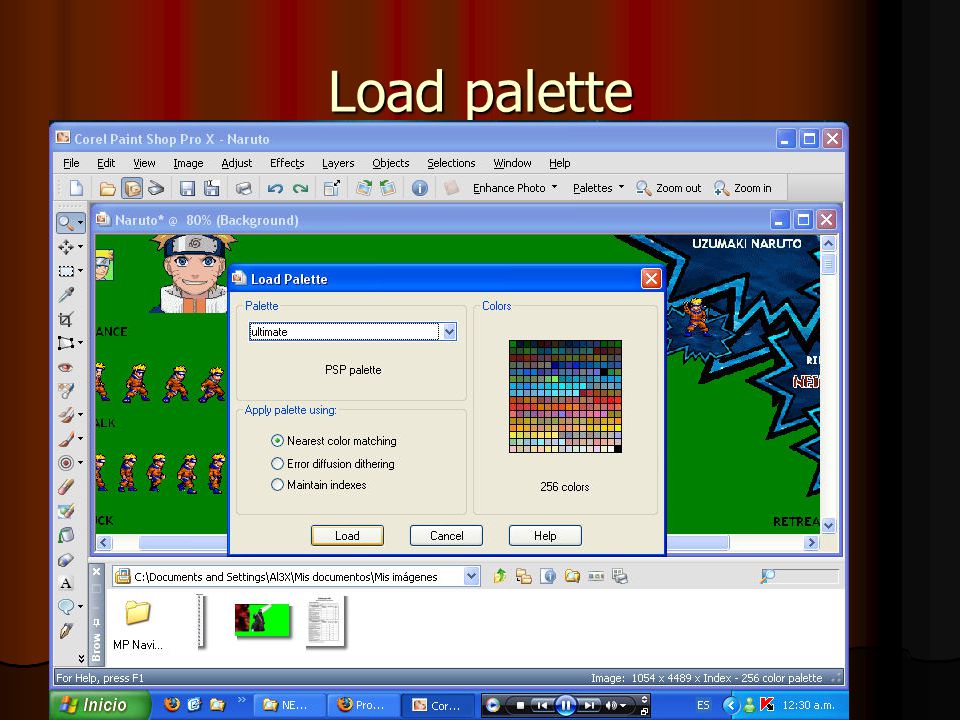Toggle the Browse button in the toolbar
The width and height of the screenshot is (960, 720).
pos(132,188)
